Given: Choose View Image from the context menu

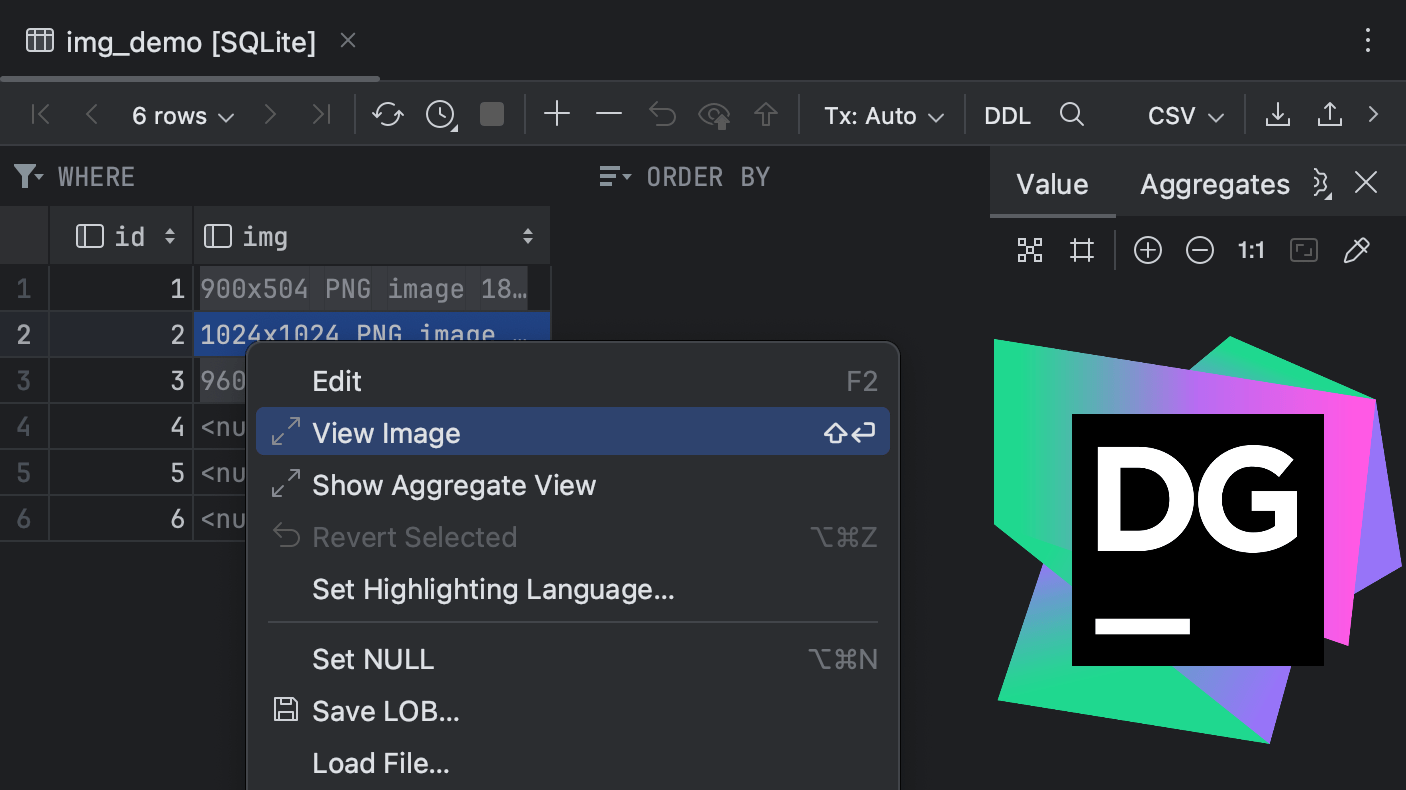Looking at the screenshot, I should click(387, 431).
